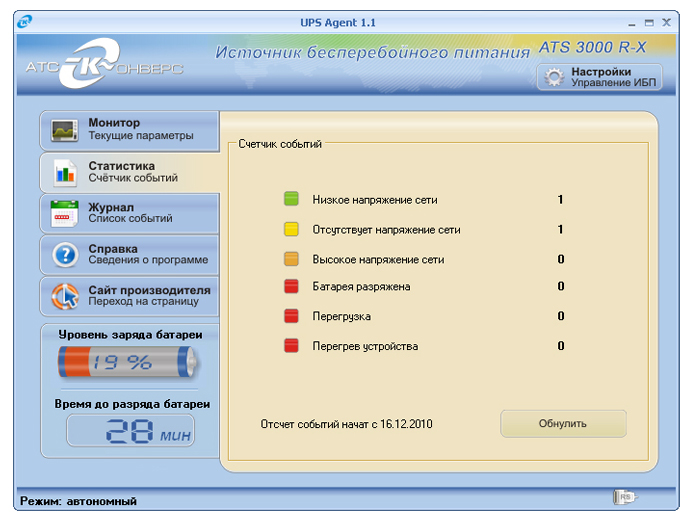Click the Настройки Управление ИБП button

pos(600,77)
